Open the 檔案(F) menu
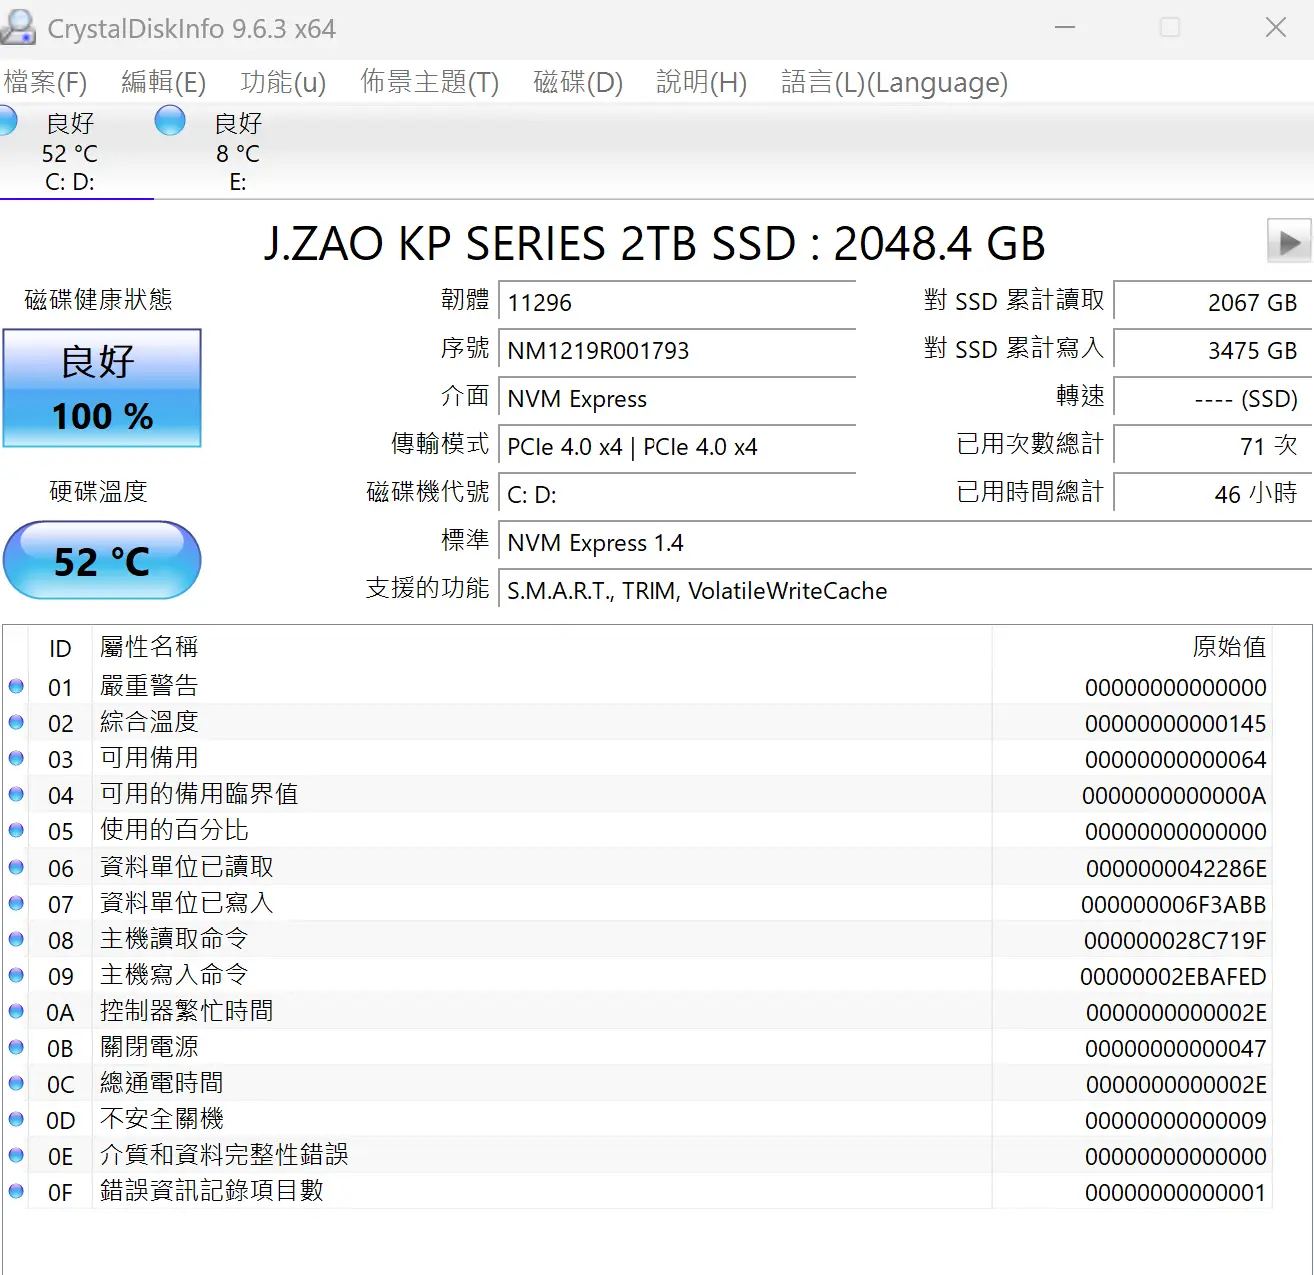The image size is (1314, 1275). pos(45,82)
